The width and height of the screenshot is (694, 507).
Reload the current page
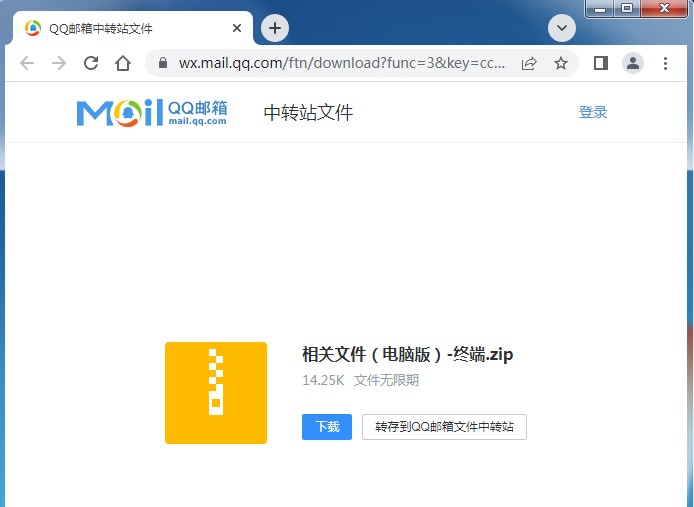pos(91,63)
